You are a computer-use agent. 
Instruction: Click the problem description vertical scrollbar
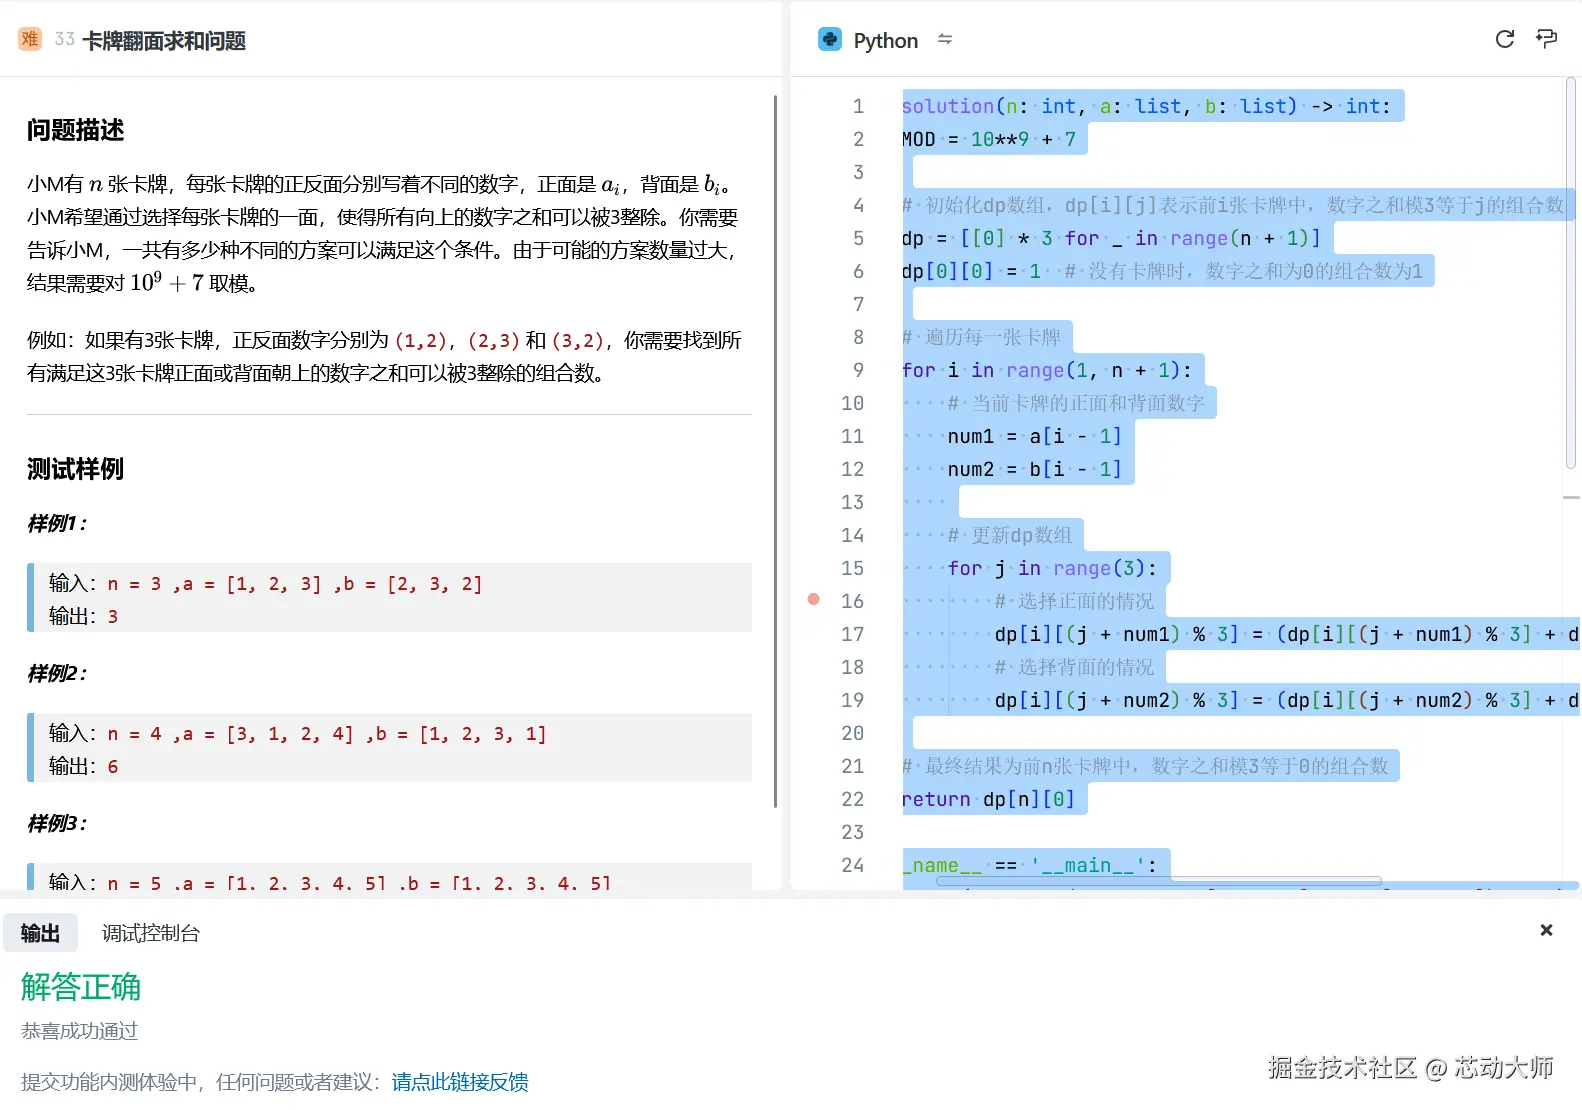tap(775, 450)
